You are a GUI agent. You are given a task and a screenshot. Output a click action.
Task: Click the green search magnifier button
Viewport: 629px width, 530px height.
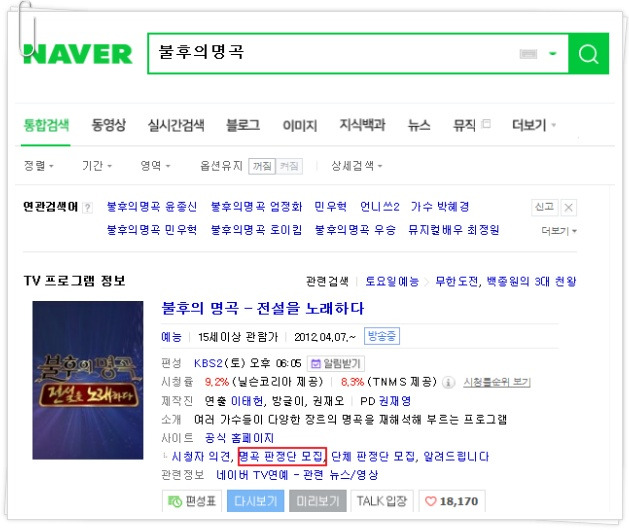click(588, 54)
